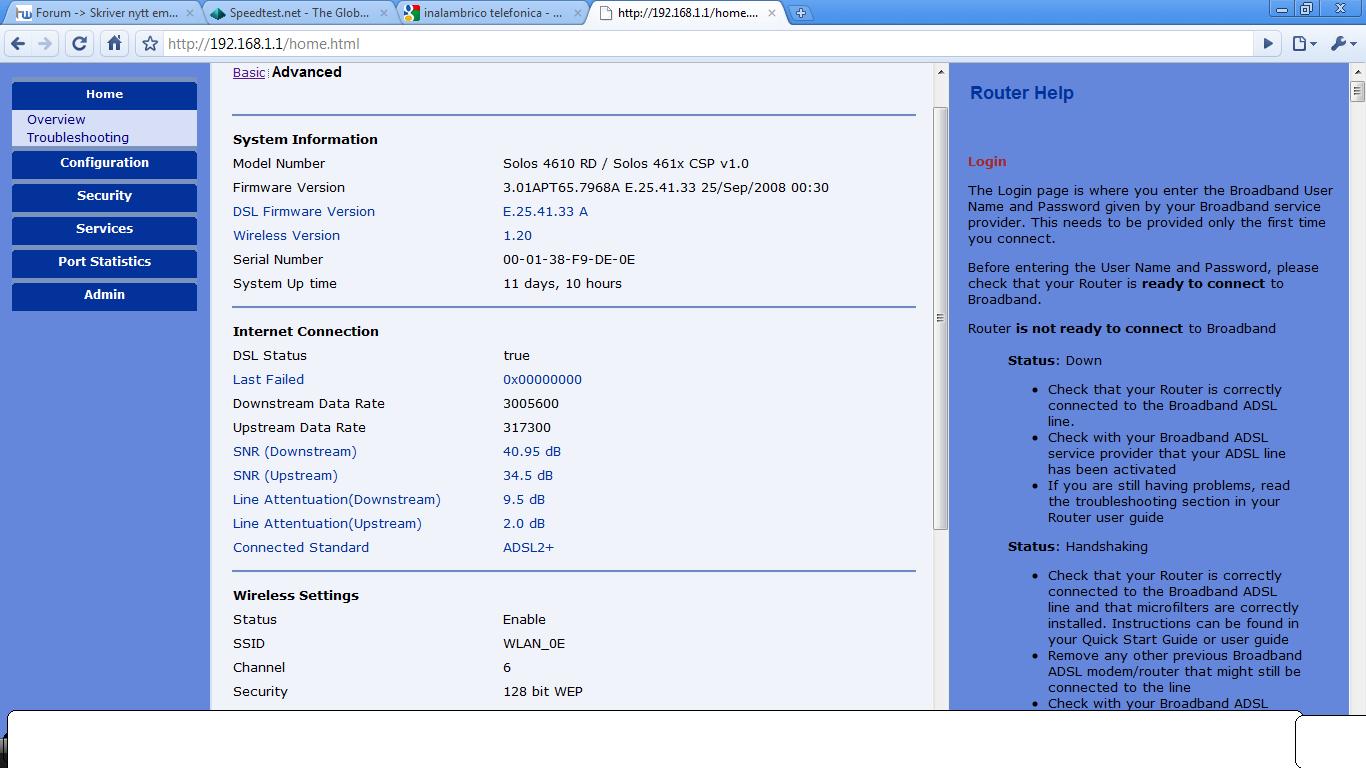Viewport: 1366px width, 768px height.
Task: Click the SNR (Upstream) label
Action: [285, 475]
